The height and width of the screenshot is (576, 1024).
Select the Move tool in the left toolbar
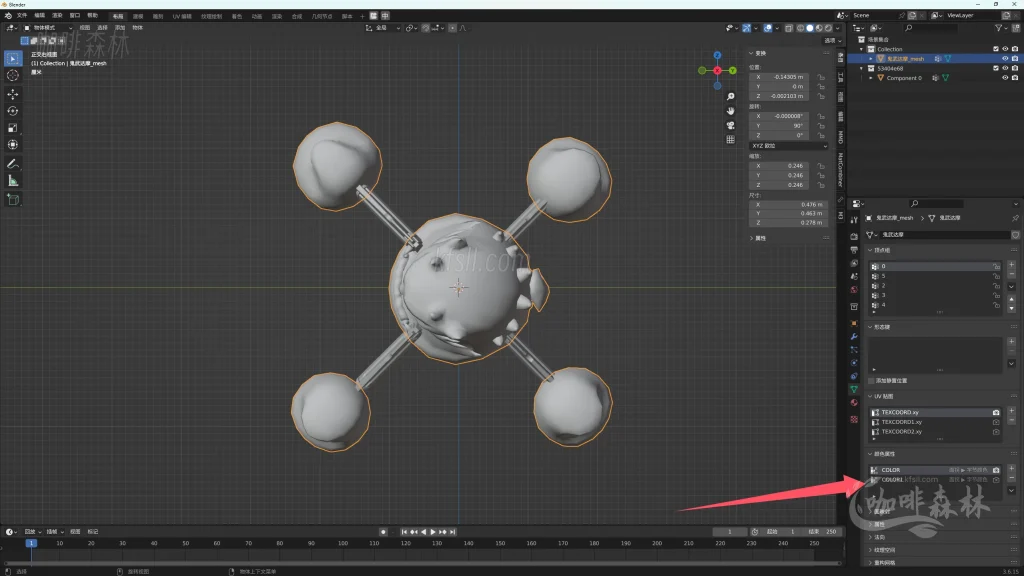click(13, 93)
